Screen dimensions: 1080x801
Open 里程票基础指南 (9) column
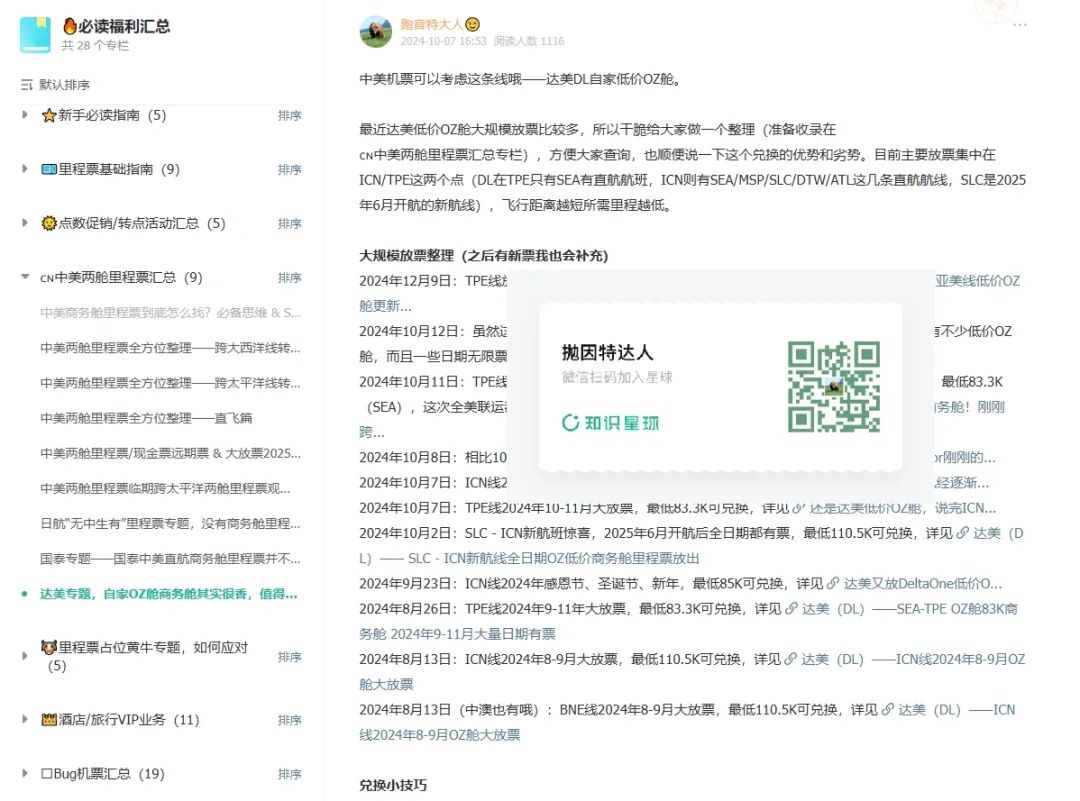tap(110, 169)
